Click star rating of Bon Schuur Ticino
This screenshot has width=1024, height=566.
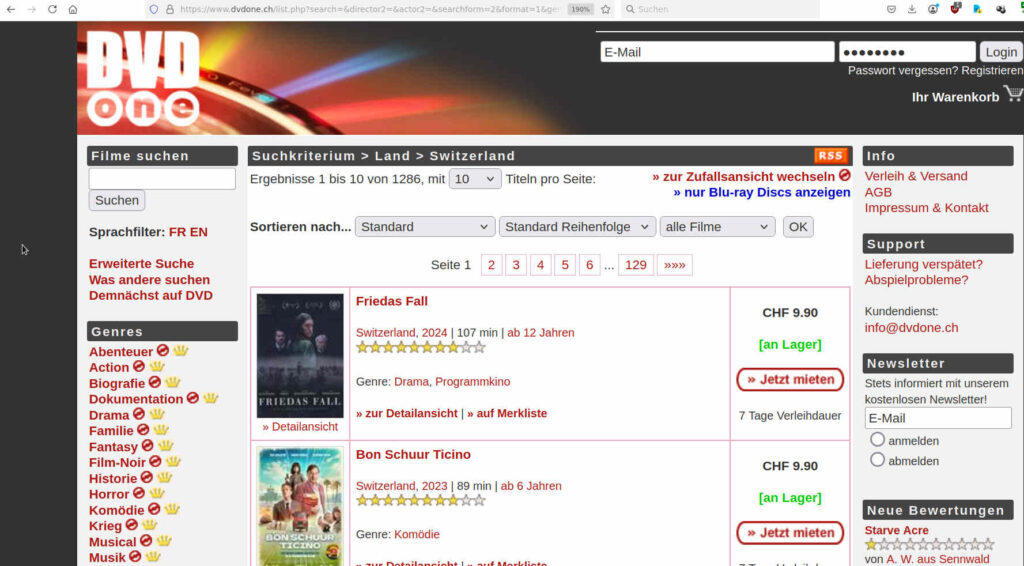pyautogui.click(x=421, y=501)
